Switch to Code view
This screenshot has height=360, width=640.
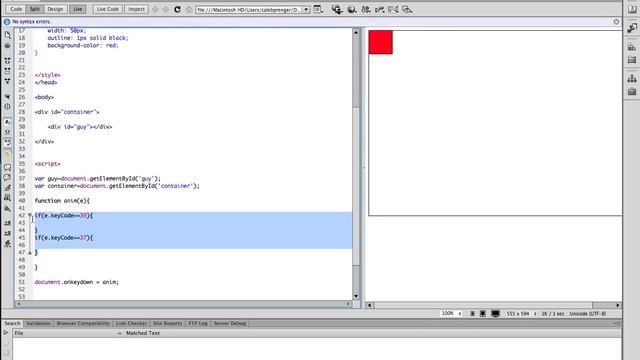click(x=16, y=9)
